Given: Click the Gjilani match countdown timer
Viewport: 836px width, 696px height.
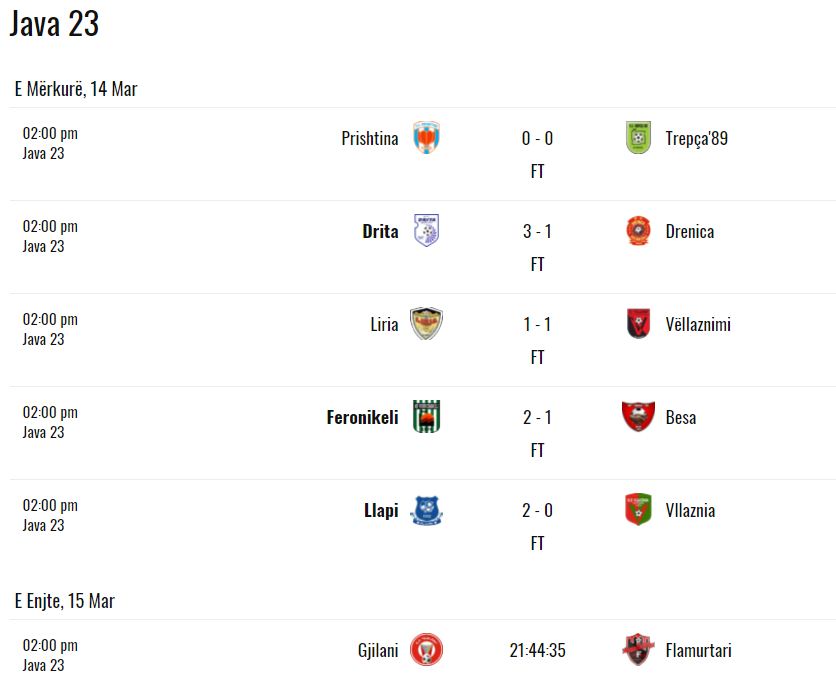Looking at the screenshot, I should click(537, 650).
